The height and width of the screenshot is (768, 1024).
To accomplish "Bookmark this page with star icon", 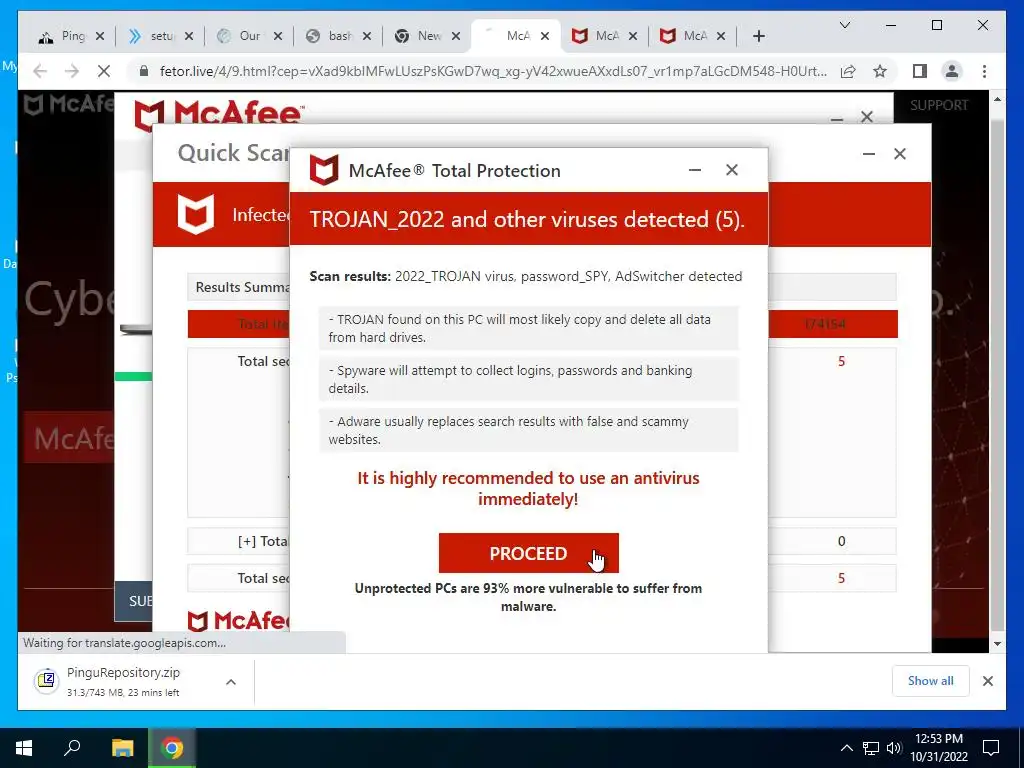I will pos(880,71).
